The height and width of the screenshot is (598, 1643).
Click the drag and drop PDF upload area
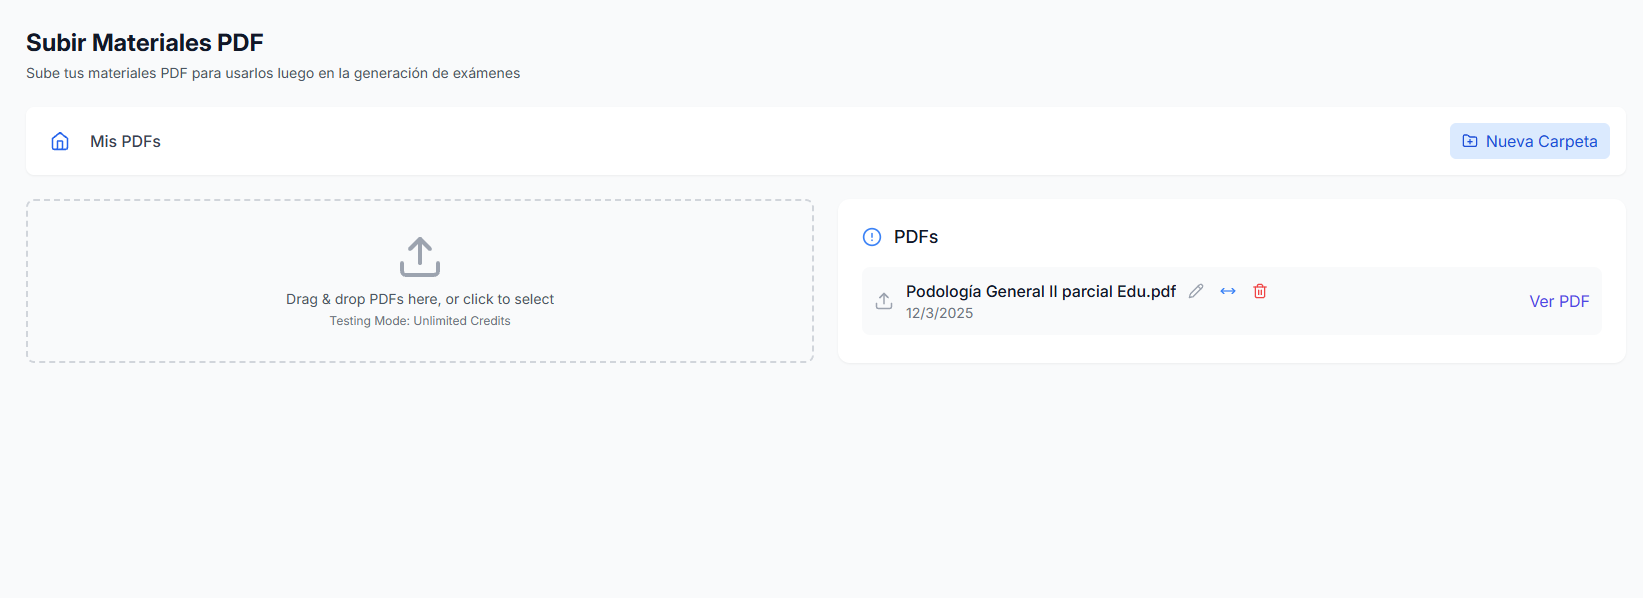tap(419, 281)
